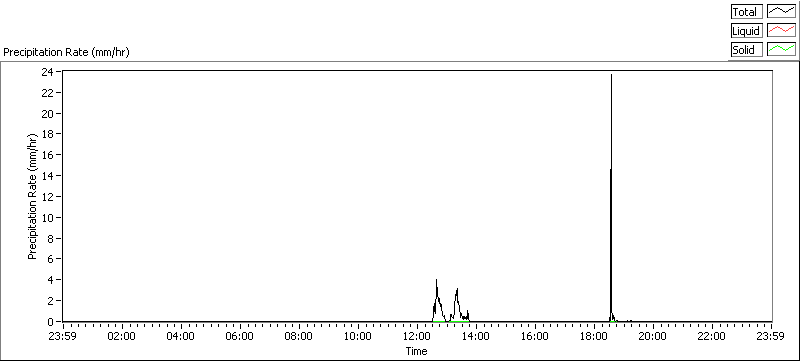Click the y-axis value 18
The height and width of the screenshot is (361, 800).
click(48, 134)
